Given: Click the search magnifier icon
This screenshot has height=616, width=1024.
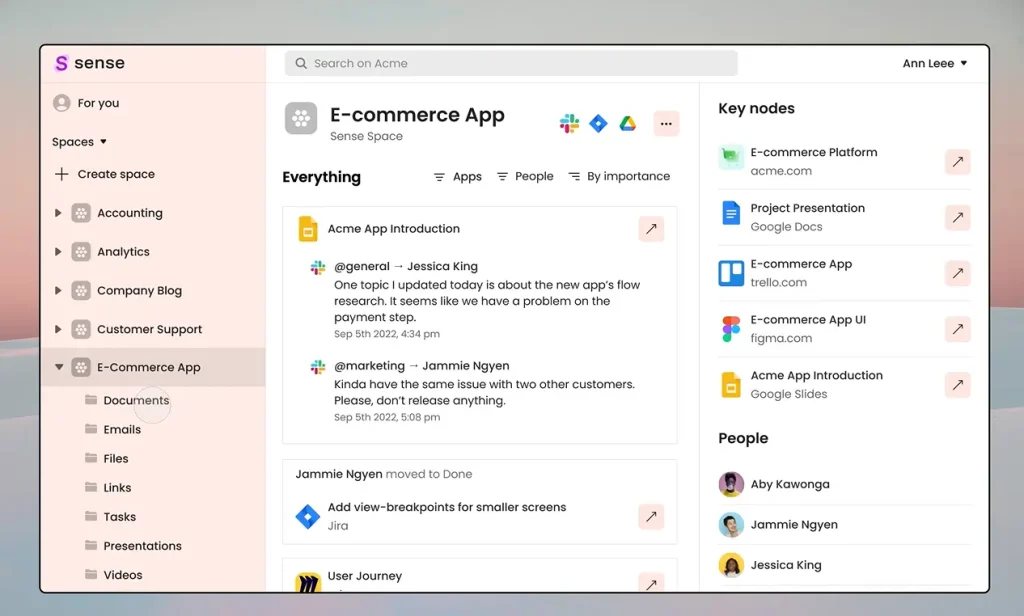Looking at the screenshot, I should pyautogui.click(x=301, y=63).
